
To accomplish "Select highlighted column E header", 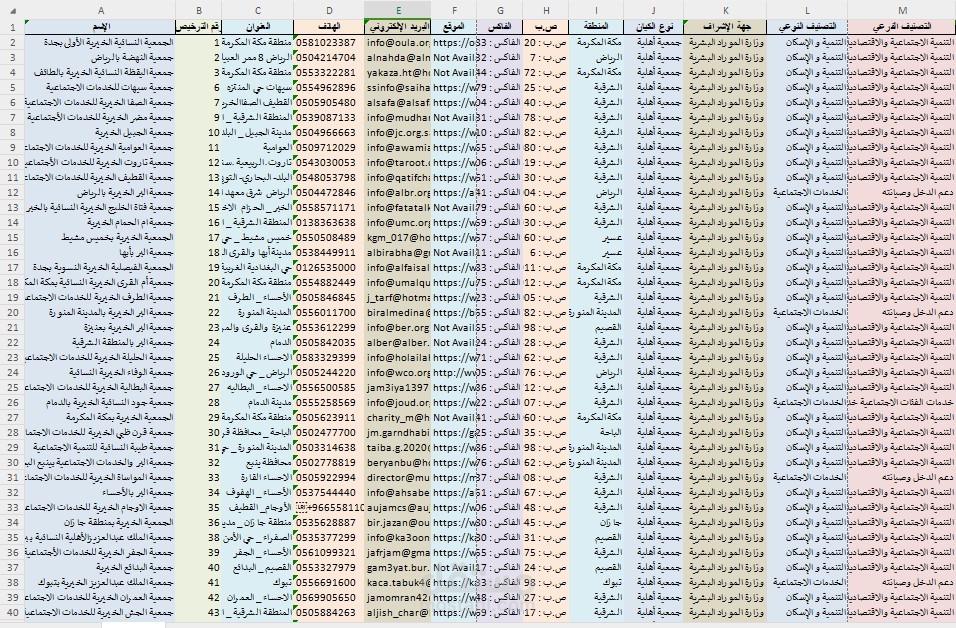I will click(x=398, y=10).
